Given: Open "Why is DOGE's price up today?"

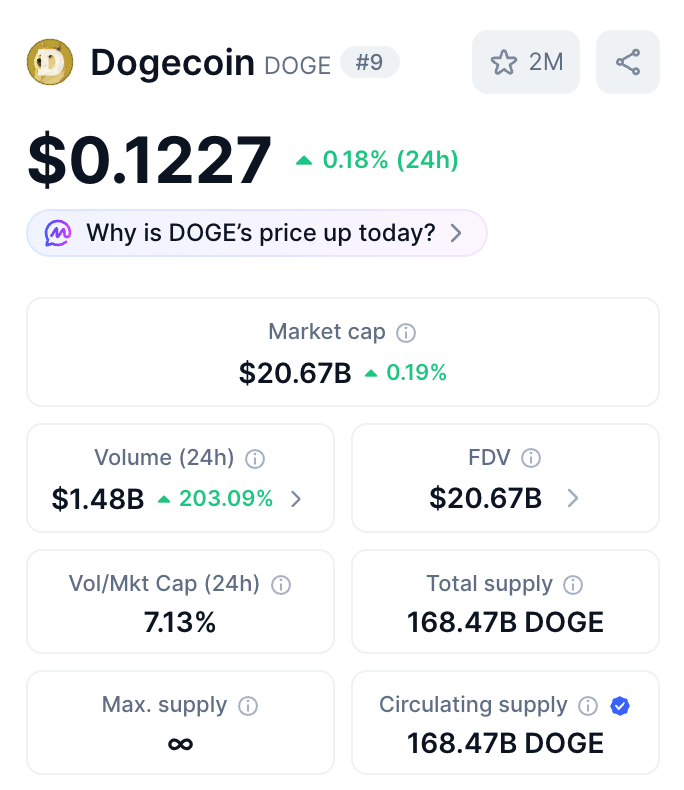Looking at the screenshot, I should (260, 233).
